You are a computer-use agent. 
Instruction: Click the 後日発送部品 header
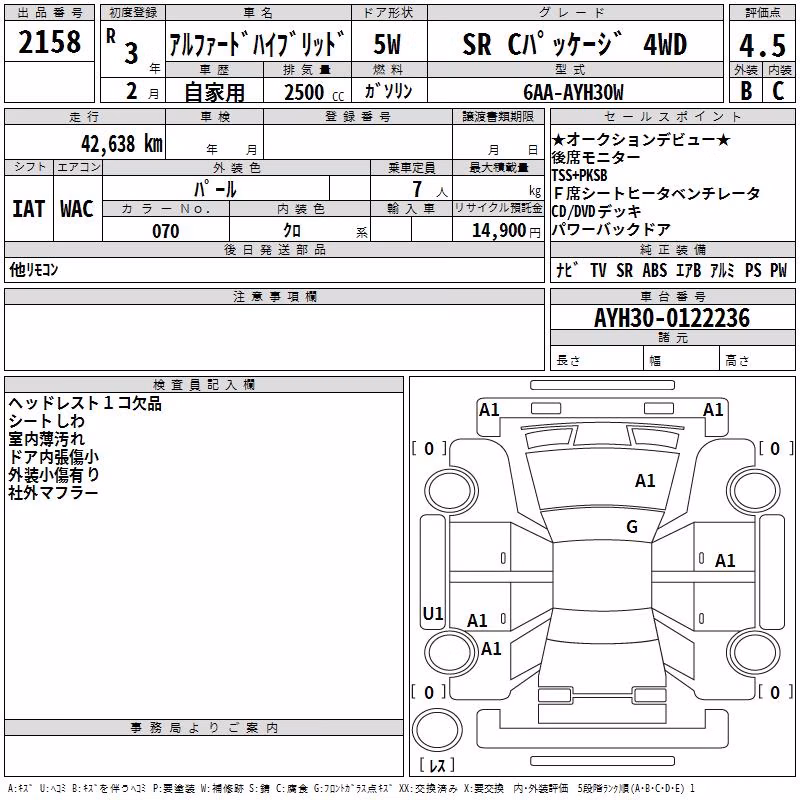pos(274,249)
